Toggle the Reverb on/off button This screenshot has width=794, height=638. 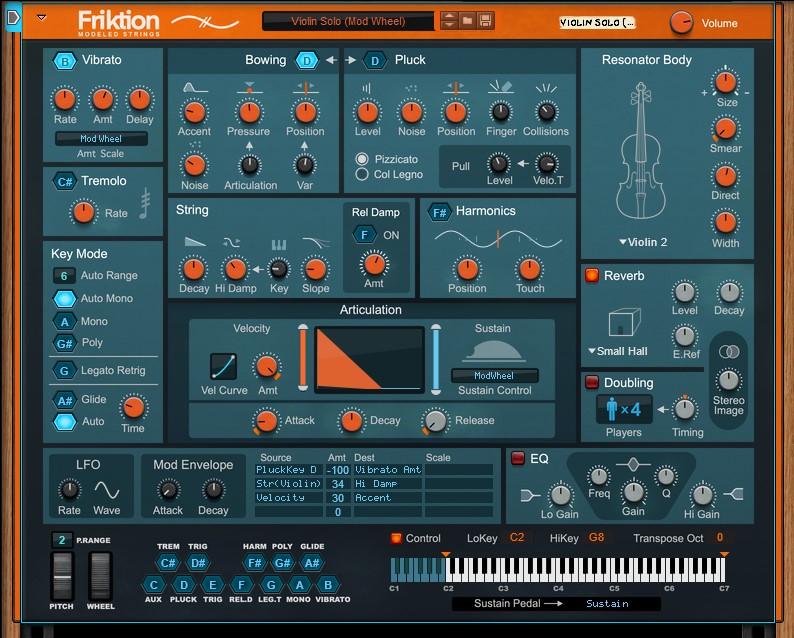coord(591,276)
